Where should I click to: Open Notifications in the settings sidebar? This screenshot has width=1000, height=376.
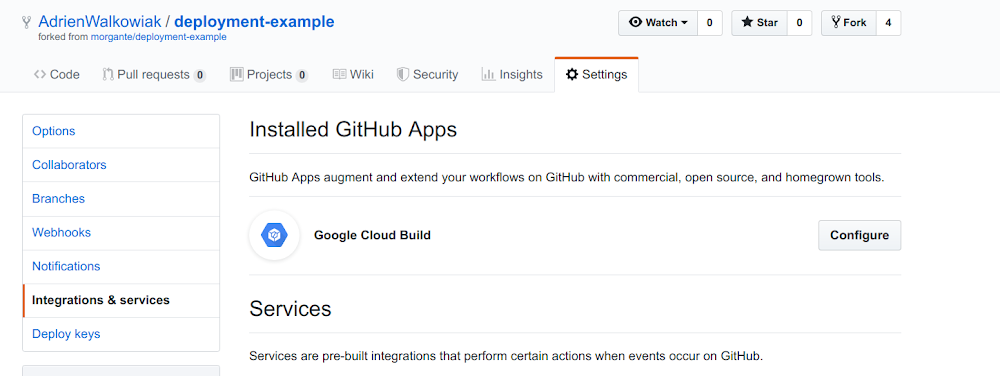click(121, 266)
